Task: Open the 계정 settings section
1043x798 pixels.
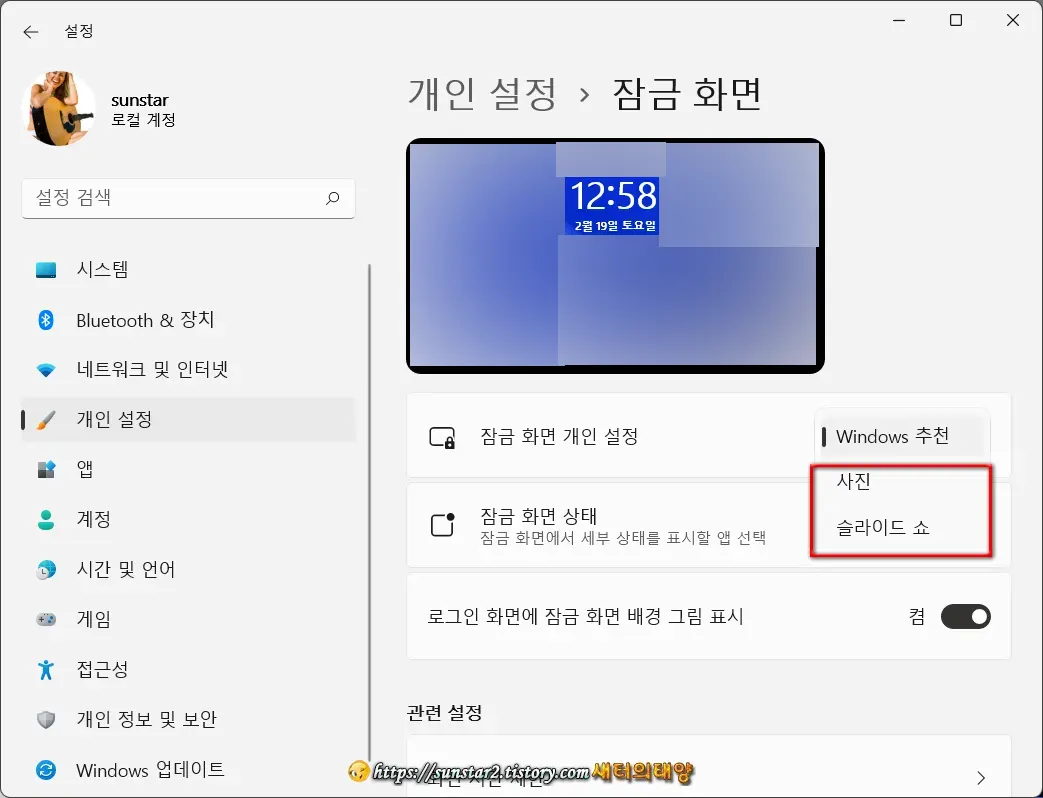Action: click(95, 519)
